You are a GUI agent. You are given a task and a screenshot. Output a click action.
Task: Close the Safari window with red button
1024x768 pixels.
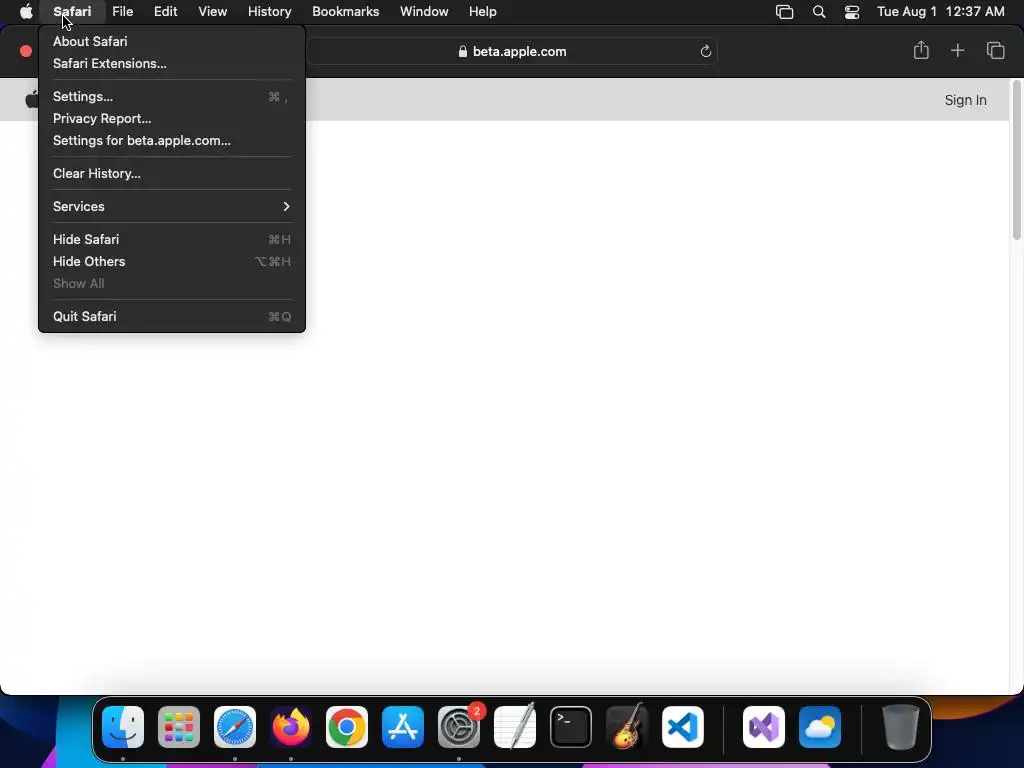coord(25,51)
